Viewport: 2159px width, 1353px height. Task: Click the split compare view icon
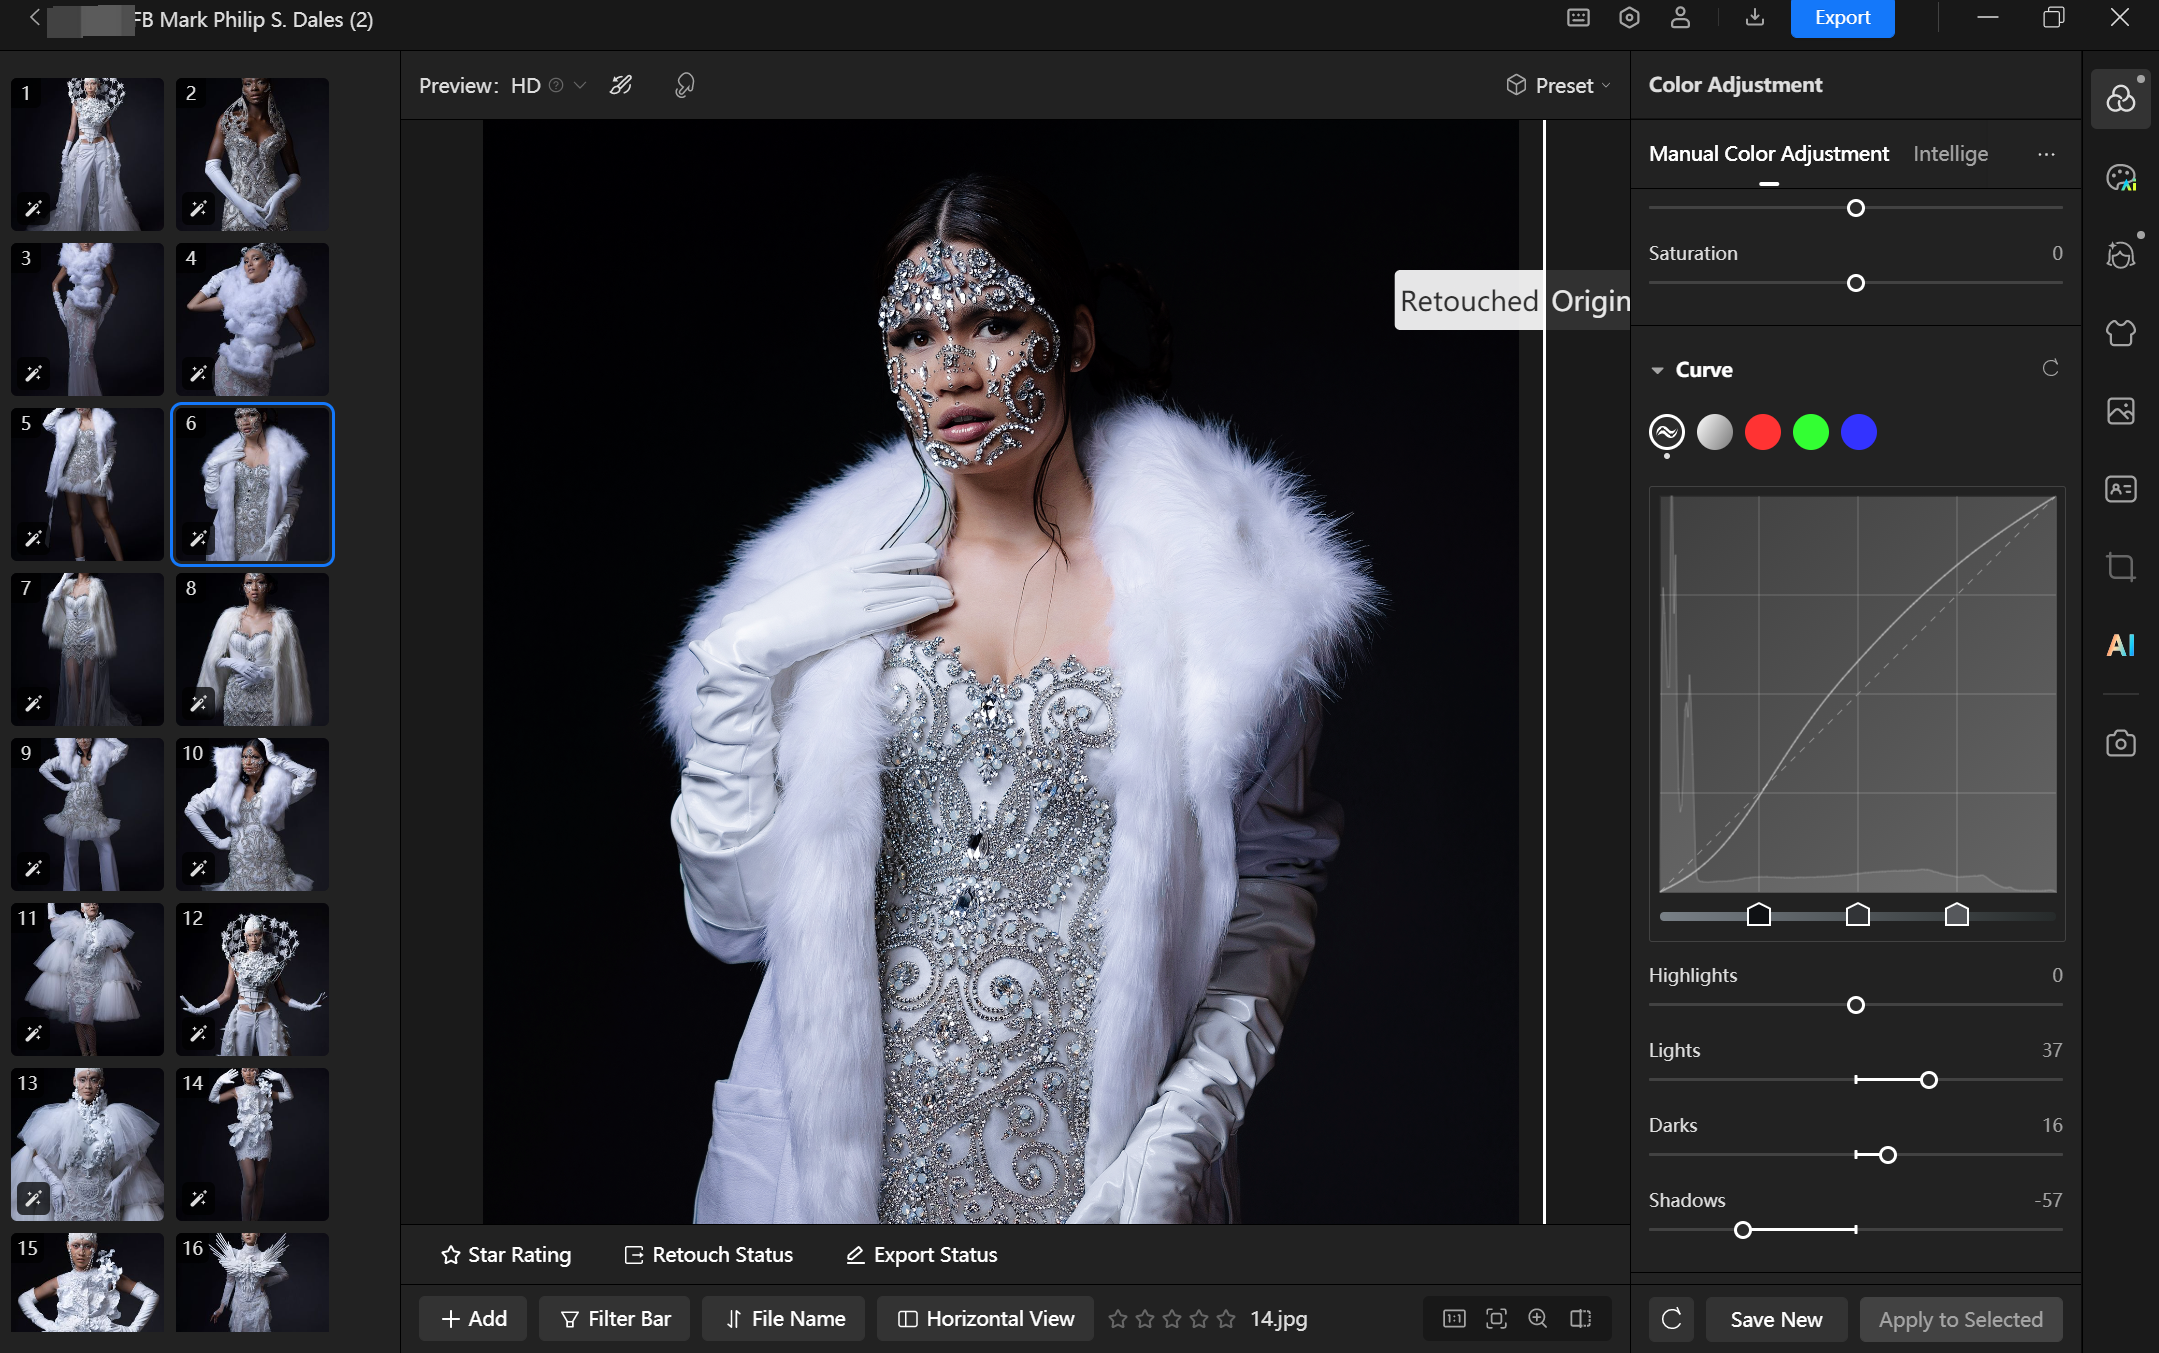click(x=1581, y=1318)
